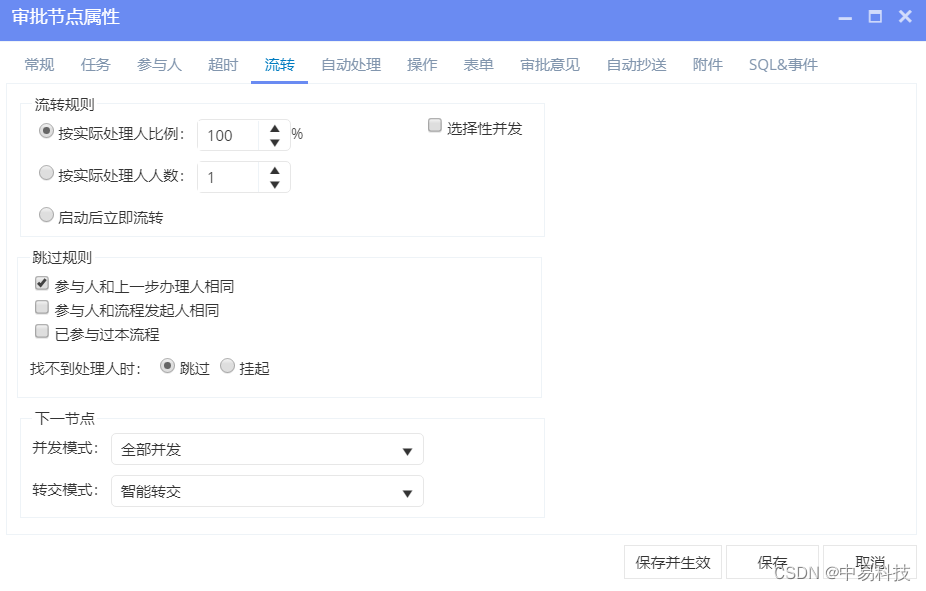Viewport: 926px width, 591px height.
Task: Click the 保存并生效 button
Action: pyautogui.click(x=673, y=562)
